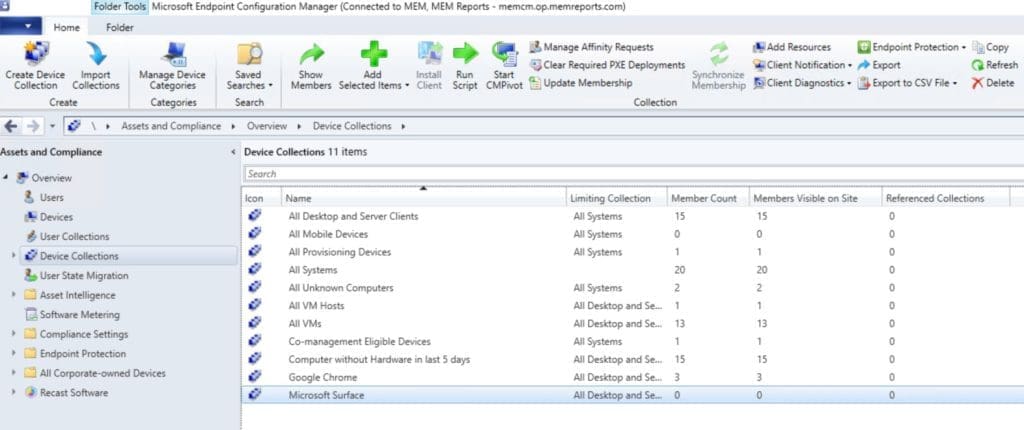Screen dimensions: 1024x430
Task: Expand the Compliance Settings folder node
Action: coord(13,334)
